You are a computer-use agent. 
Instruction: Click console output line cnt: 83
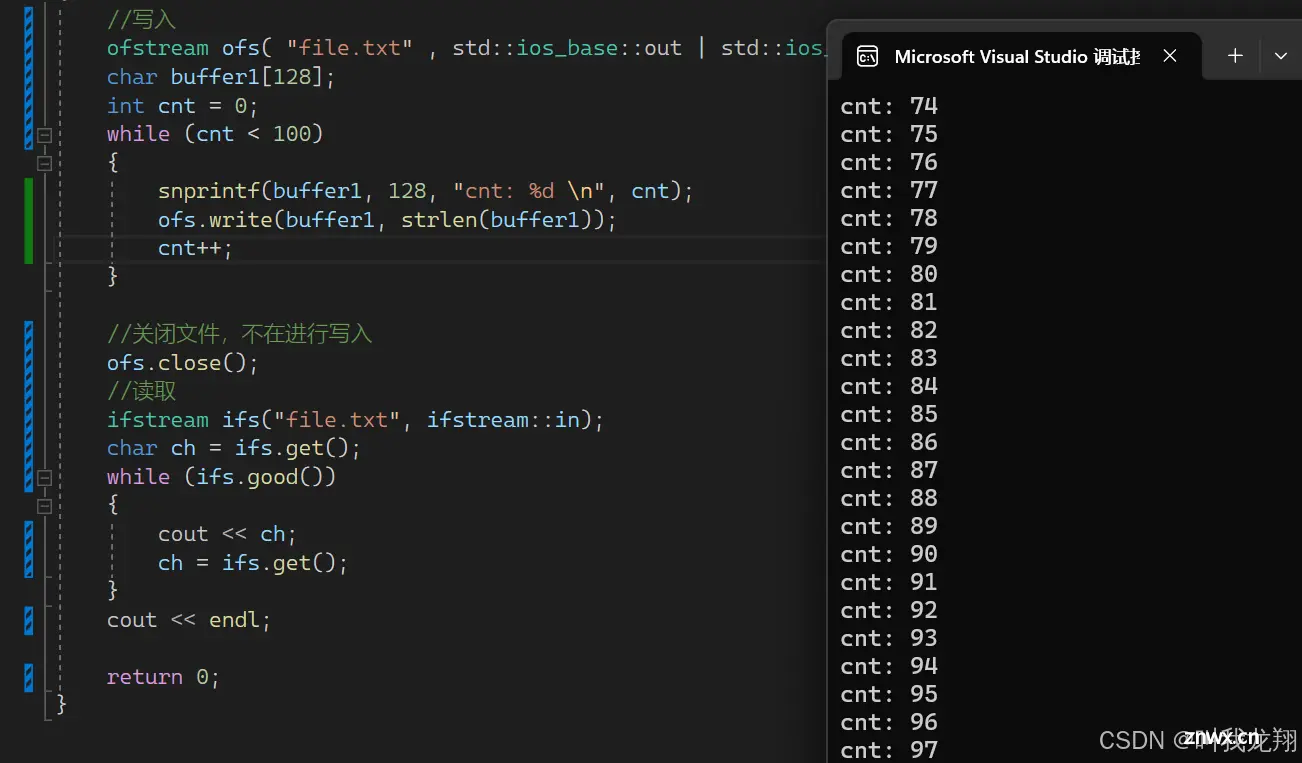click(889, 358)
